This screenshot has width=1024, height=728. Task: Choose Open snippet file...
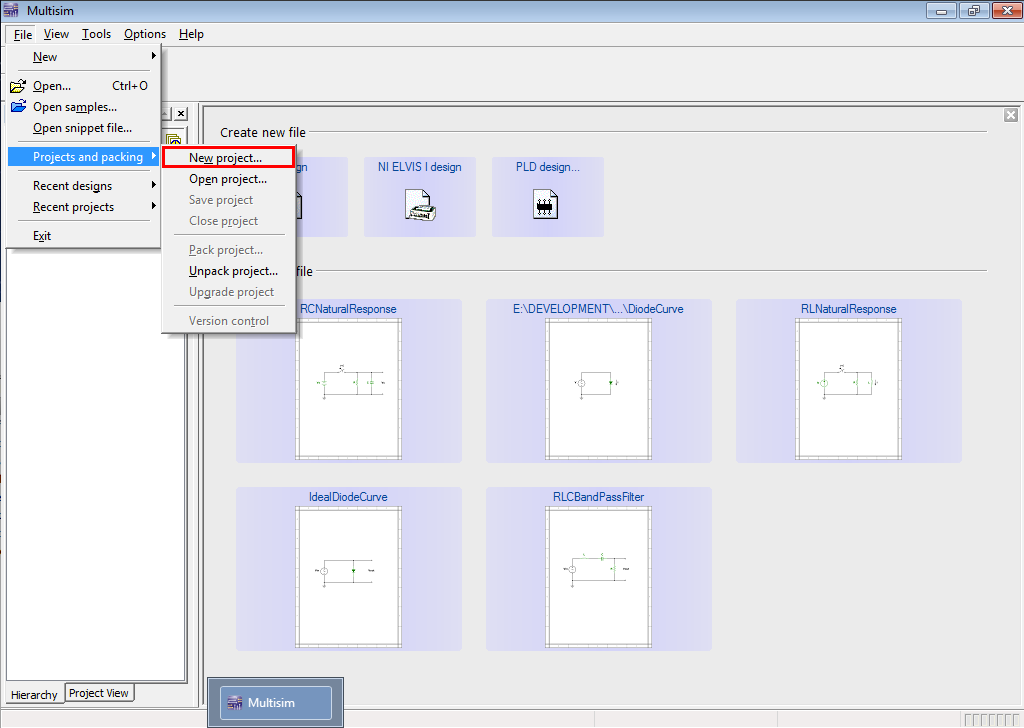[84, 128]
